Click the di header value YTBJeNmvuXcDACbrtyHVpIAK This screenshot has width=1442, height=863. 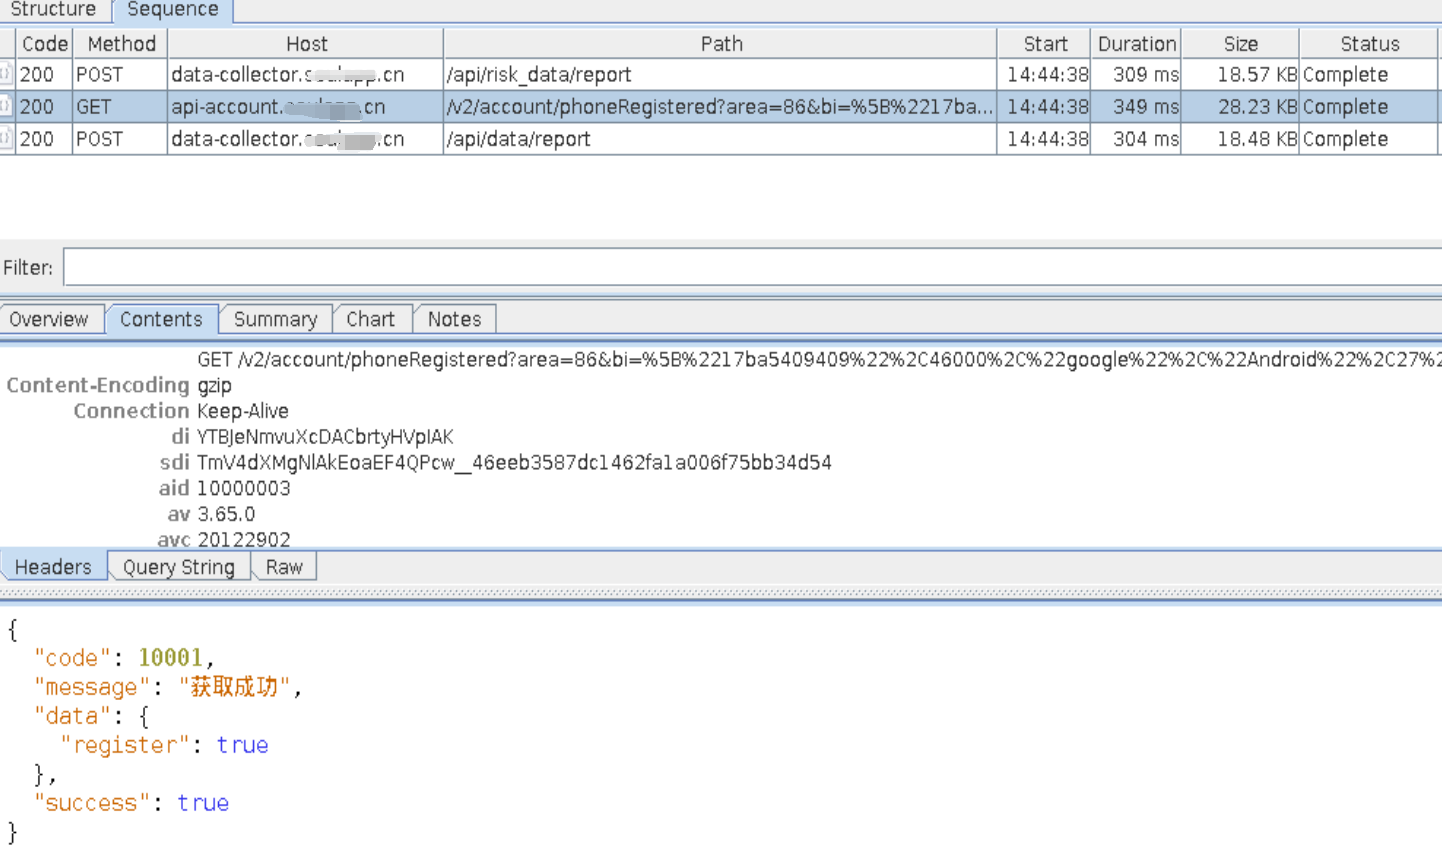(325, 437)
